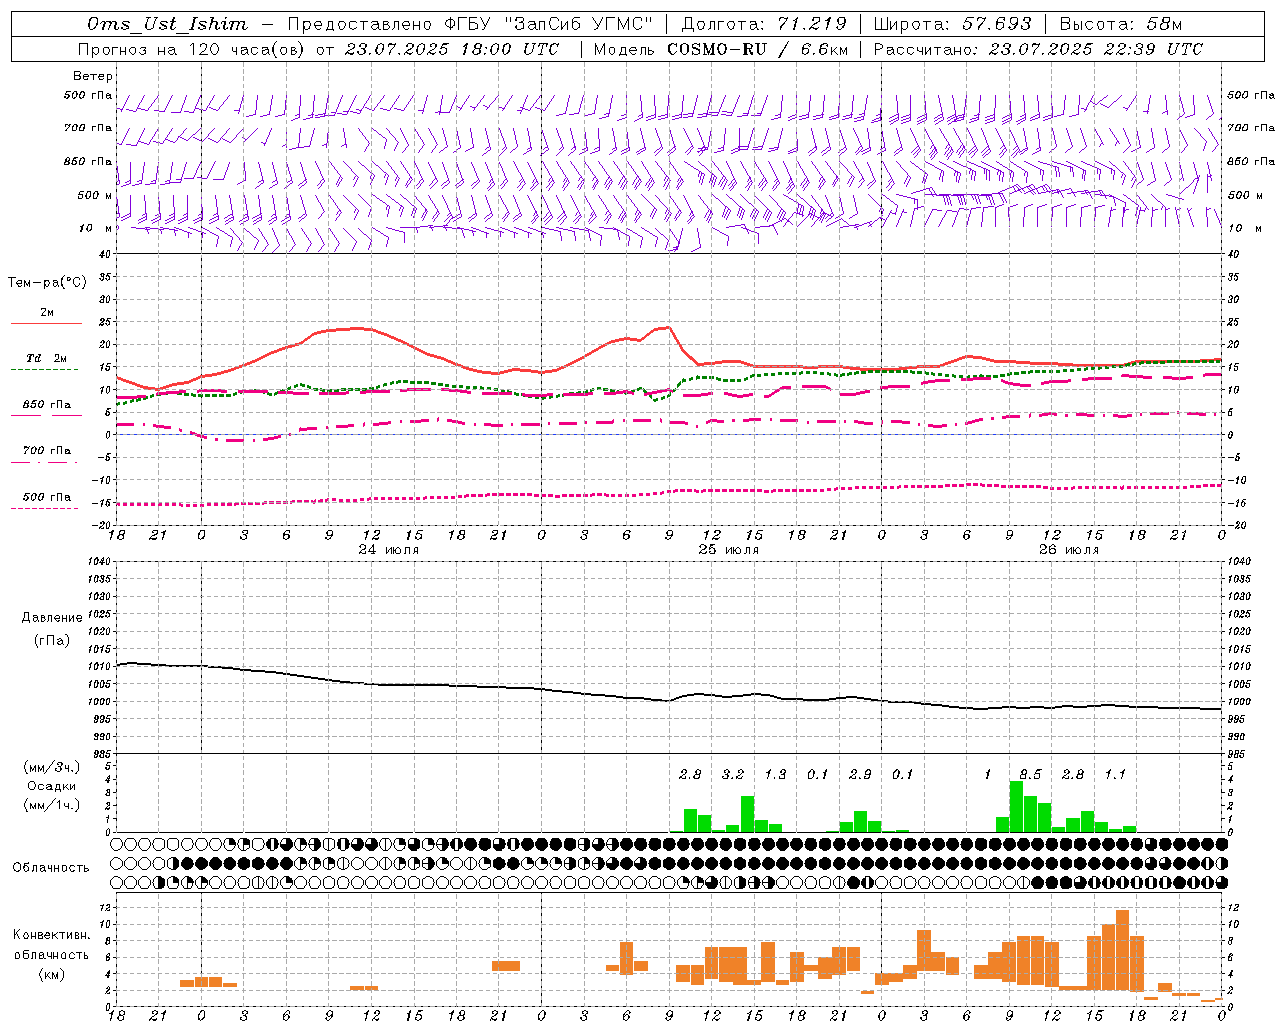Click the 25 июля date label
The width and height of the screenshot is (1280, 1024).
coord(728,550)
